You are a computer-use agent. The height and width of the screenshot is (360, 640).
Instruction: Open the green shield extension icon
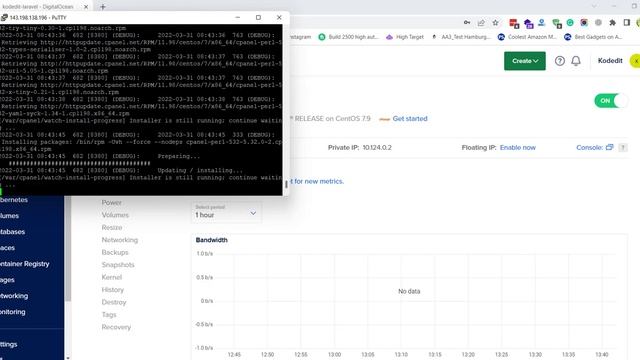tap(556, 23)
